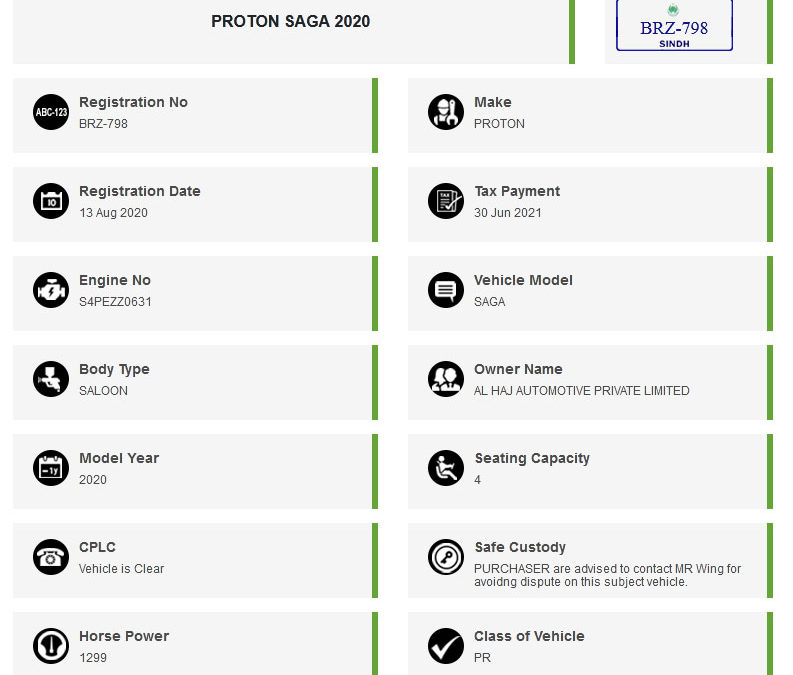Click the Vehicle is Clear status text
This screenshot has width=793, height=675.
click(x=121, y=569)
